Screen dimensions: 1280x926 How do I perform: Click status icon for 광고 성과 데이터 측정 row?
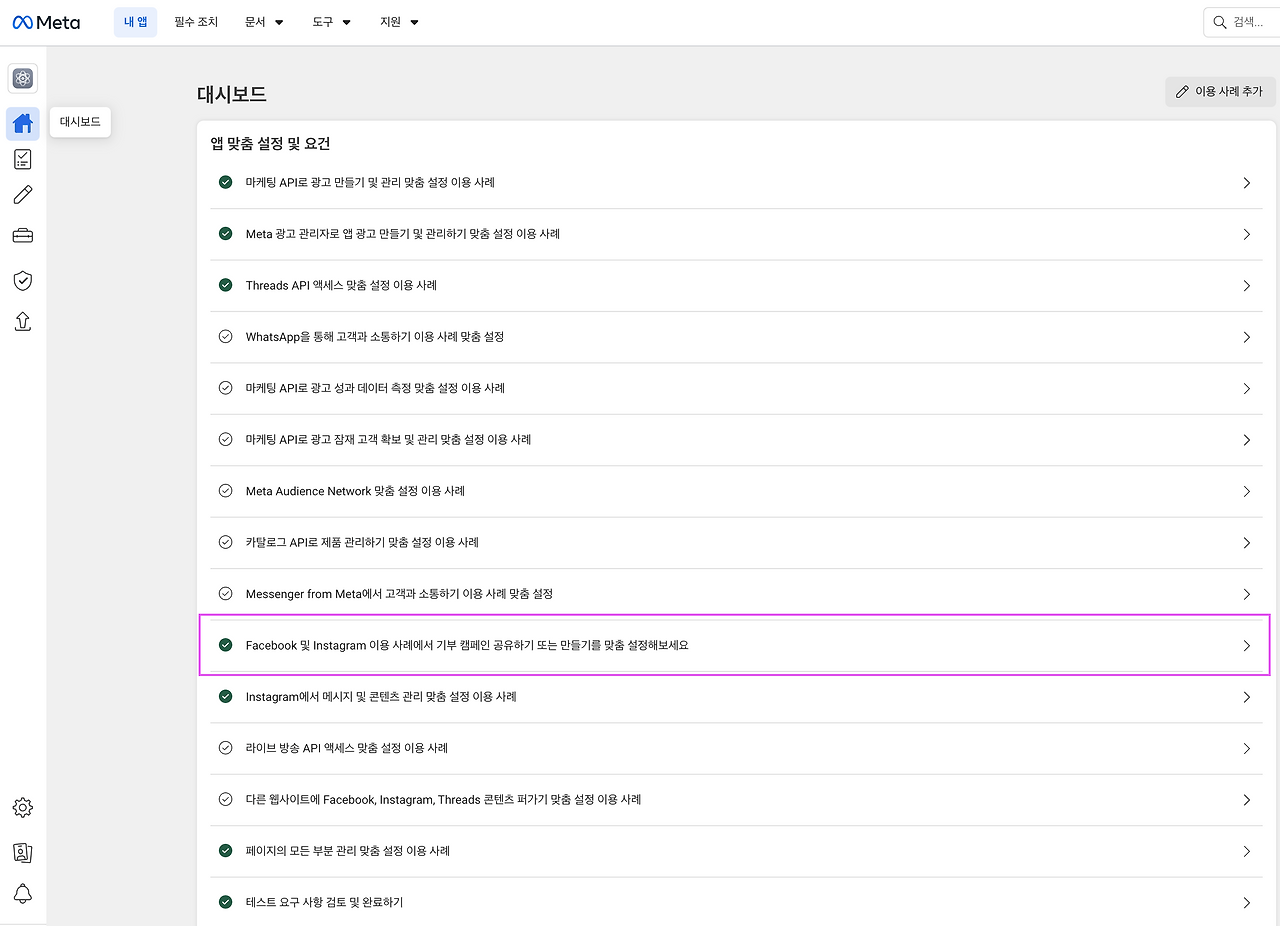coord(226,388)
